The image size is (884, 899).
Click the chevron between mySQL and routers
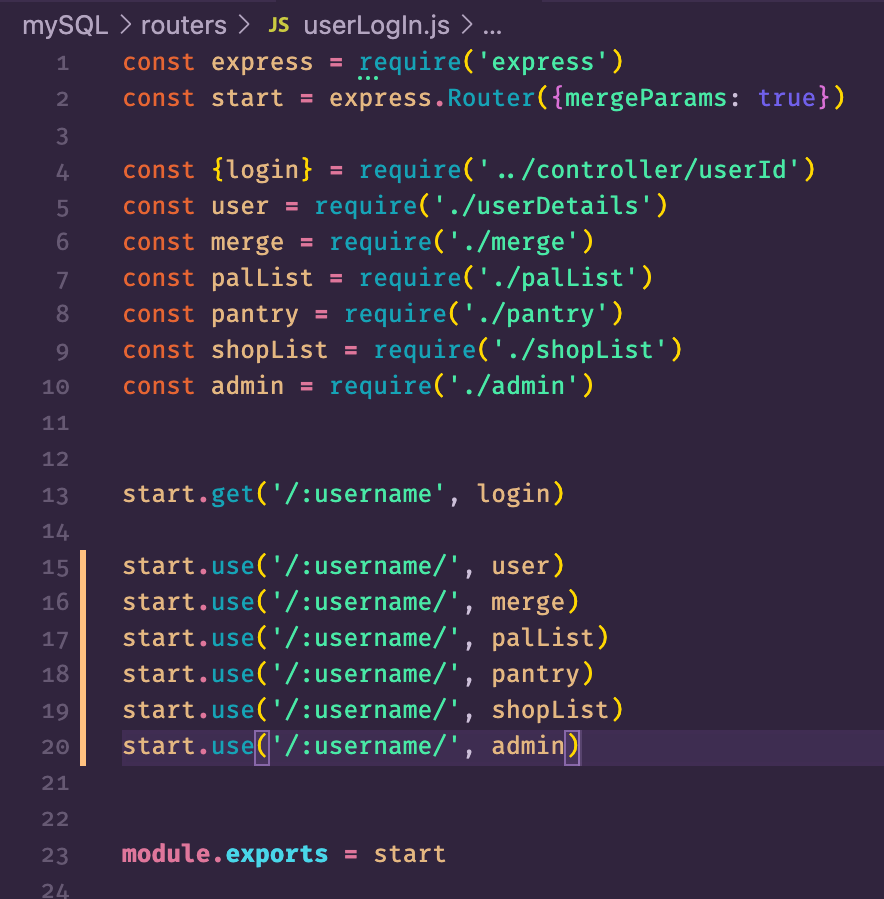pyautogui.click(x=128, y=25)
